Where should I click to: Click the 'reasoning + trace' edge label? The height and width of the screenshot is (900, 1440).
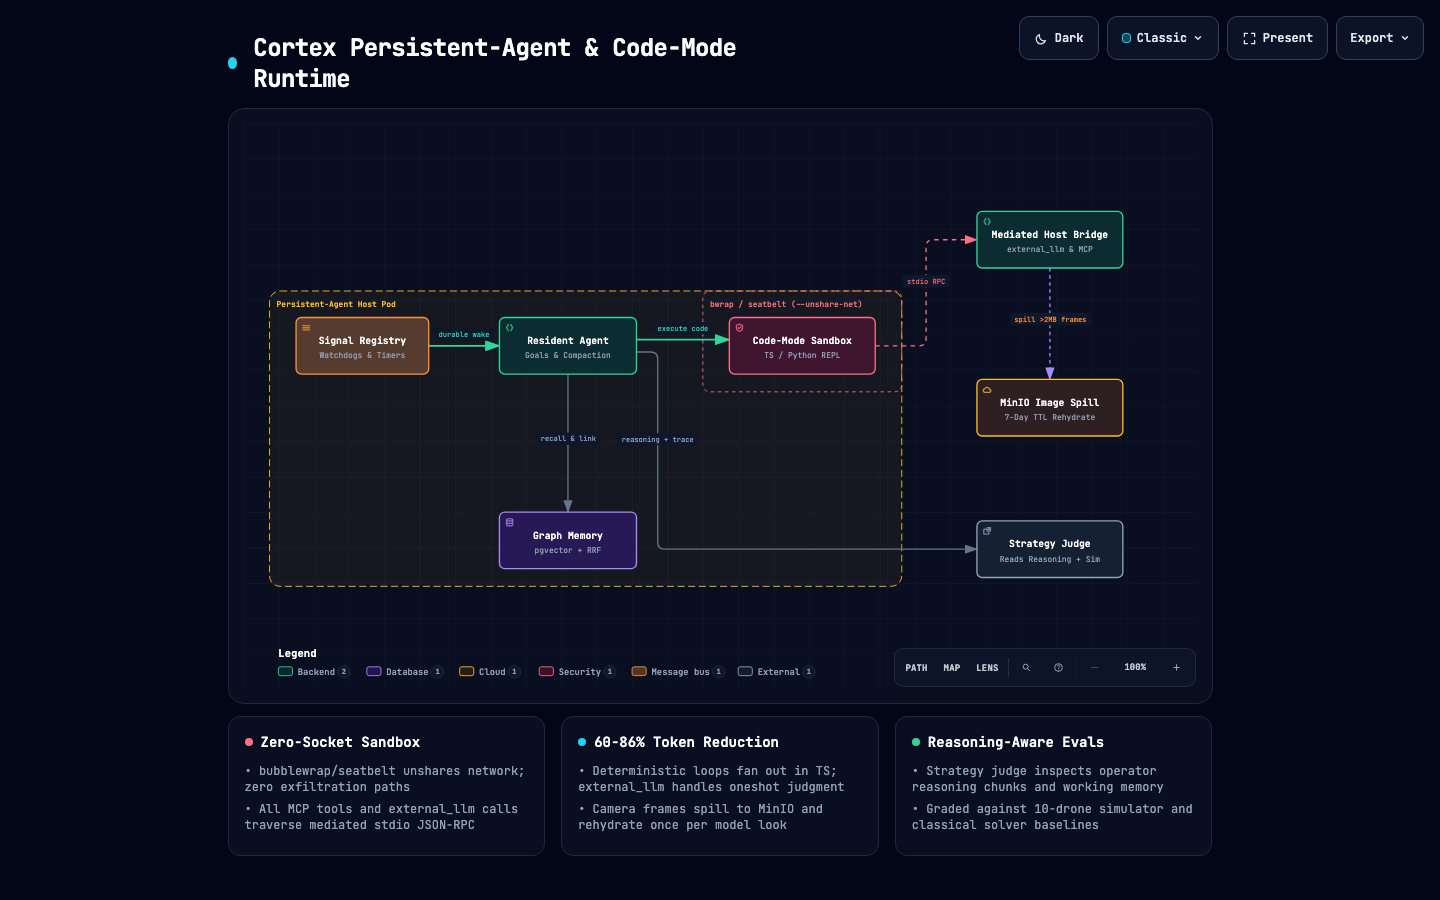tap(657, 440)
